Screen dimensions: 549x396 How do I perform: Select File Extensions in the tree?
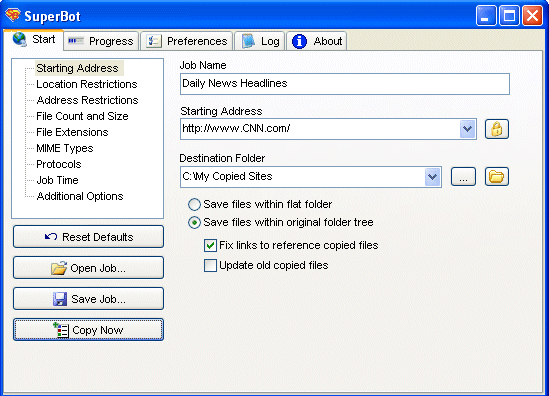coord(72,132)
